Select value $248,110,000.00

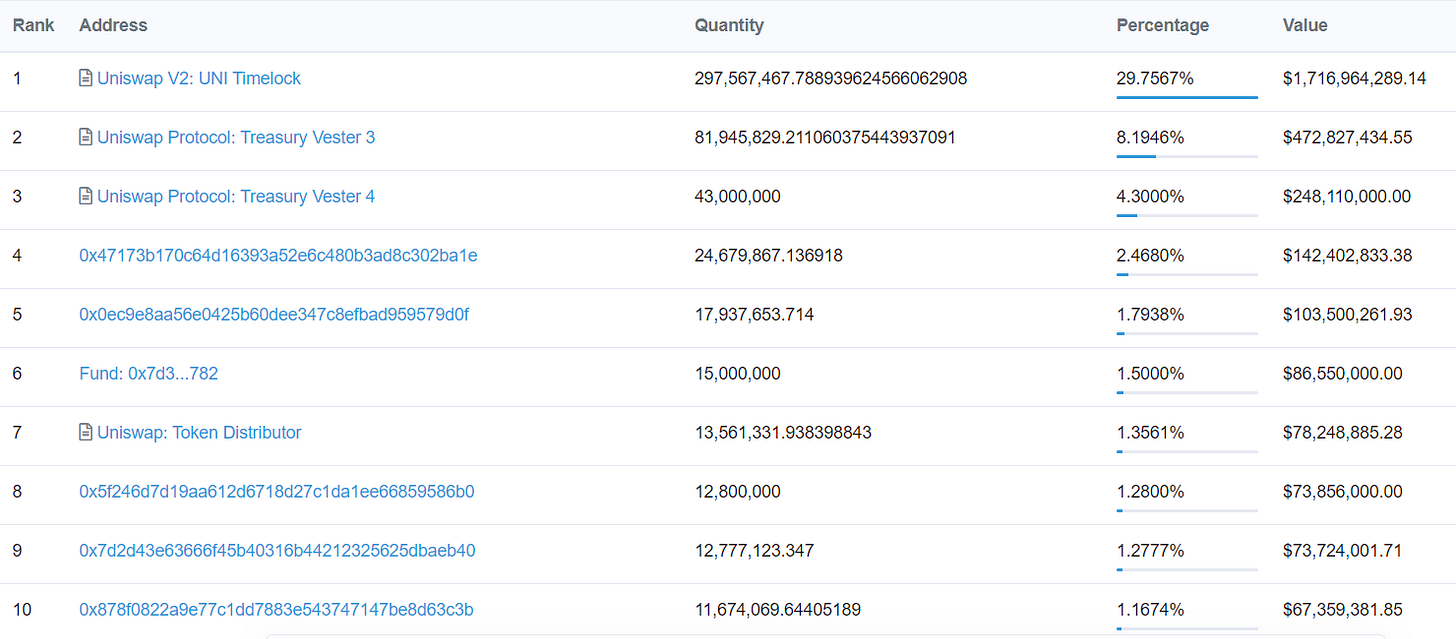click(1347, 196)
